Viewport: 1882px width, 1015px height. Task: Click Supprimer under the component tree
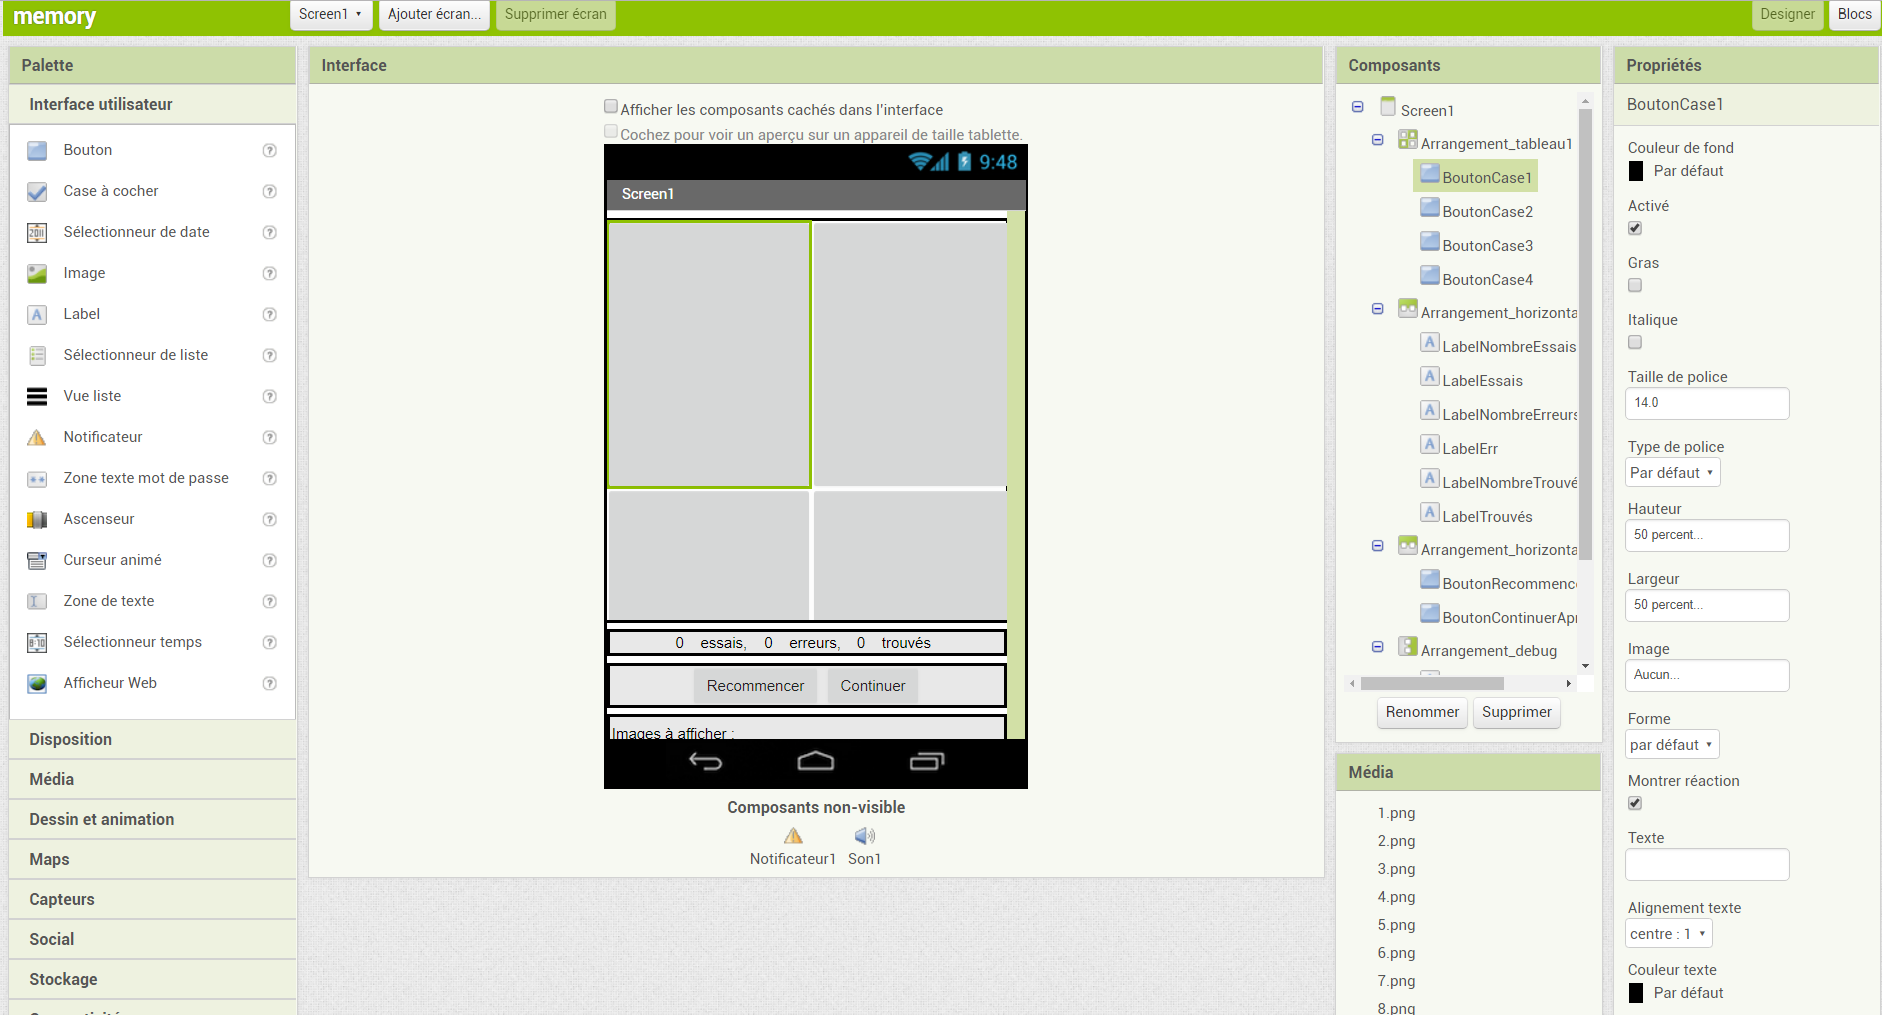click(1517, 712)
